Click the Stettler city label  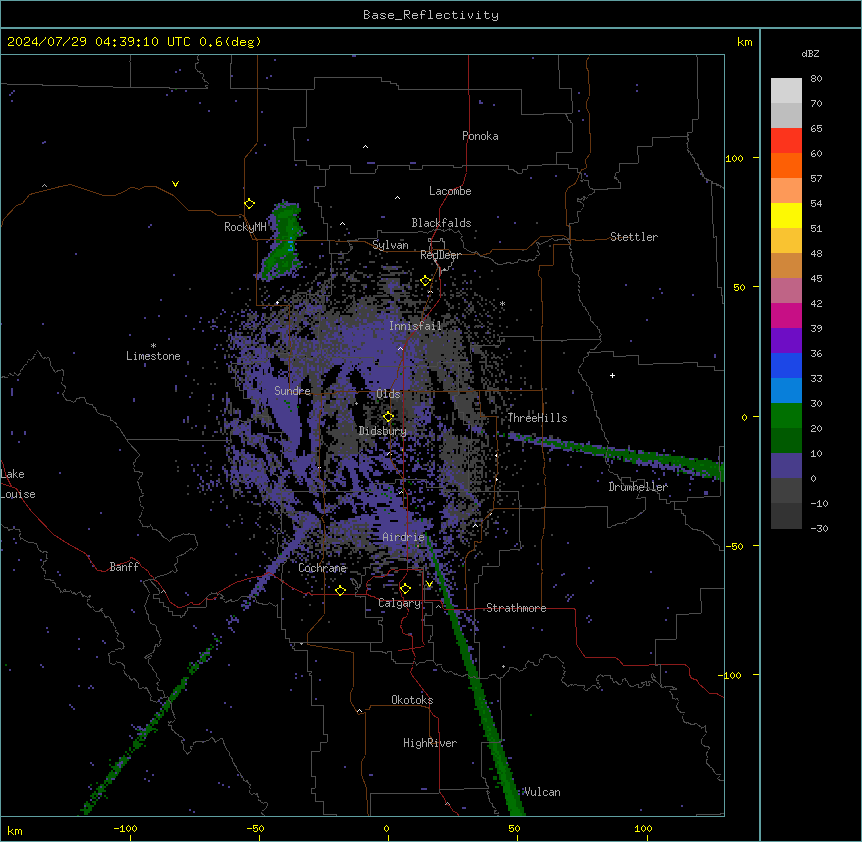click(634, 237)
